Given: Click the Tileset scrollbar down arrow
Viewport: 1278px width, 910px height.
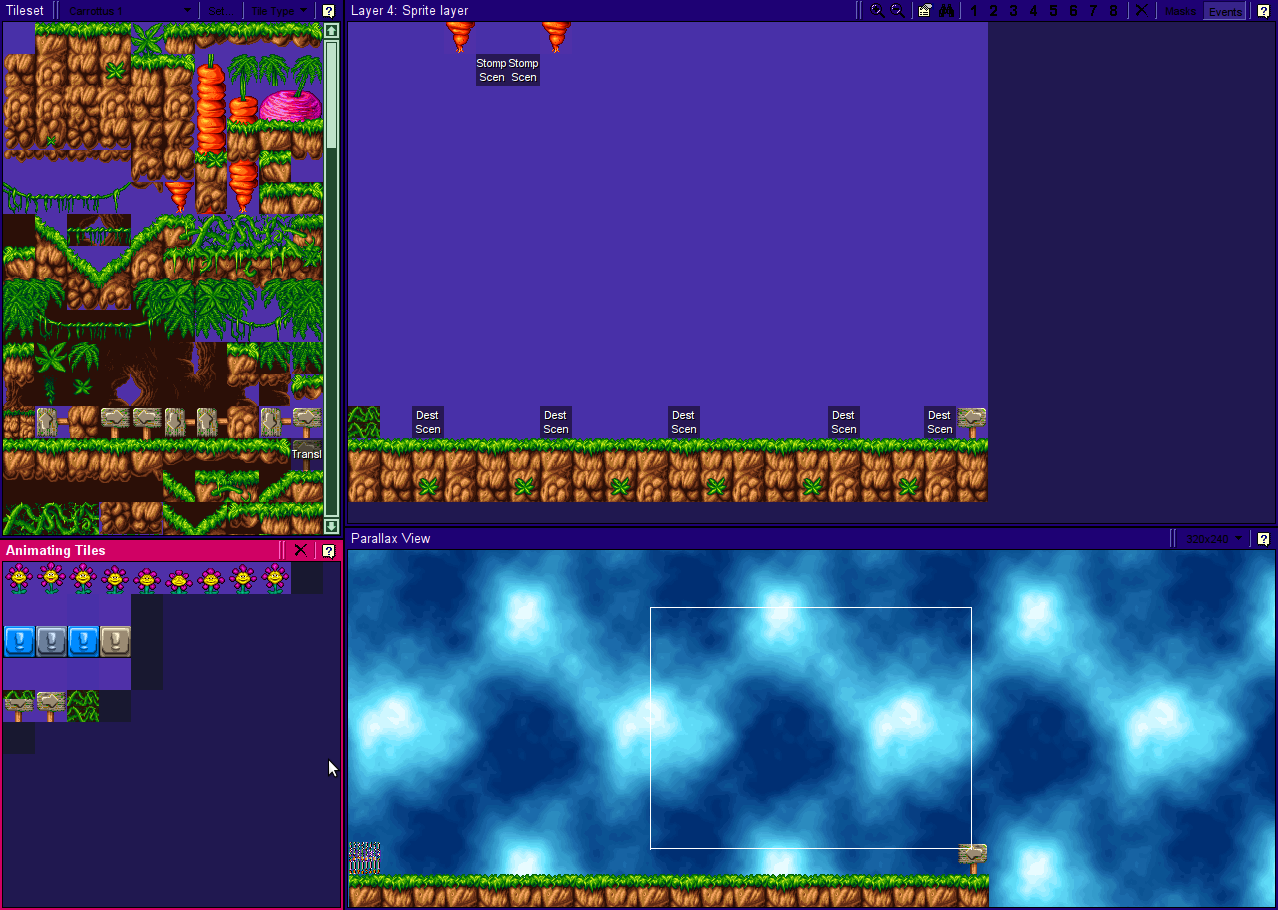Looking at the screenshot, I should coord(332,526).
